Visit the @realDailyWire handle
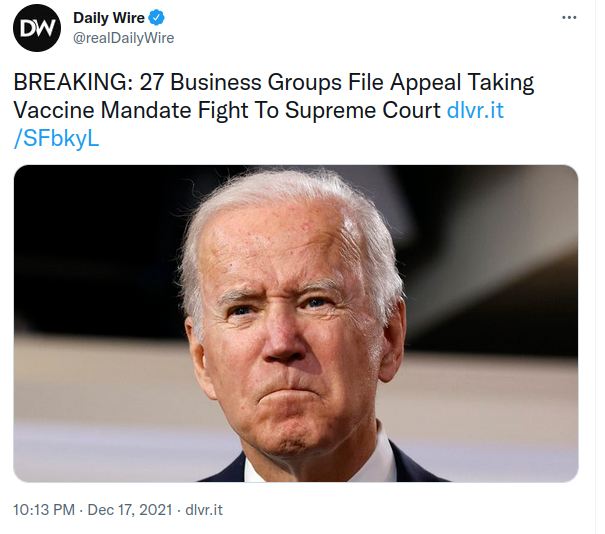Viewport: 605px width, 534px height. point(123,38)
